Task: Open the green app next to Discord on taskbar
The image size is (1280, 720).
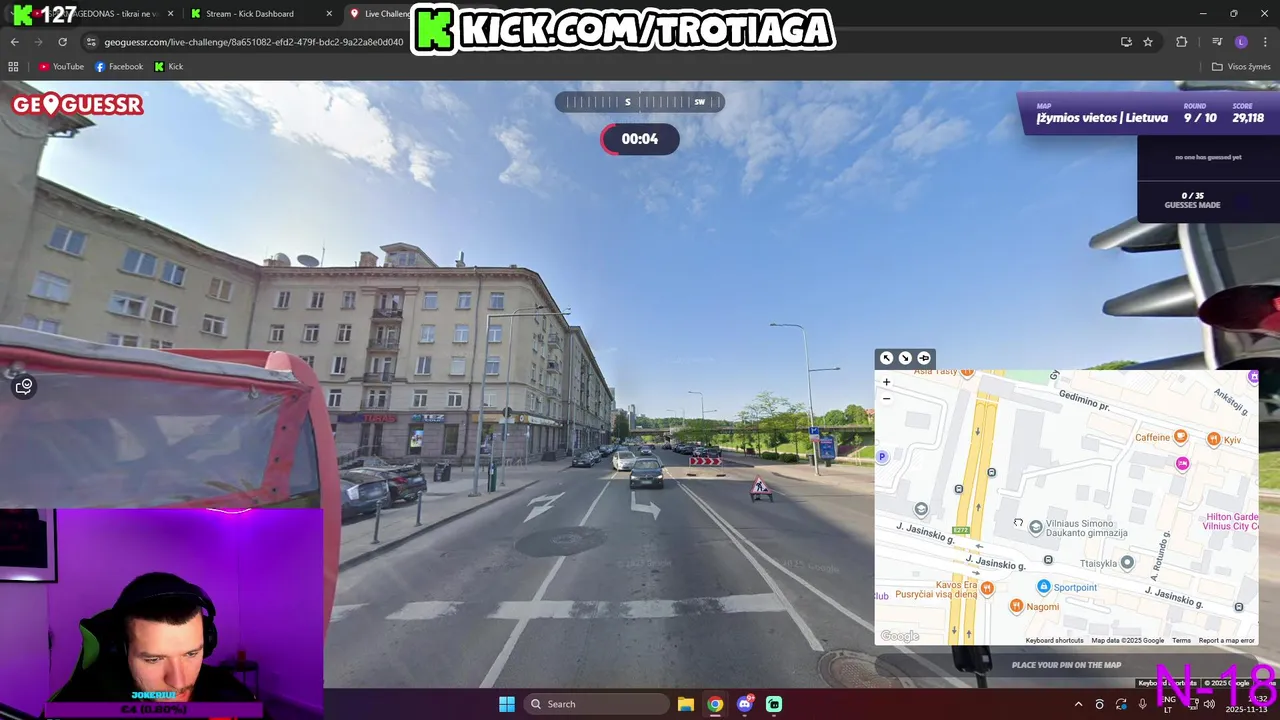Action: (774, 704)
